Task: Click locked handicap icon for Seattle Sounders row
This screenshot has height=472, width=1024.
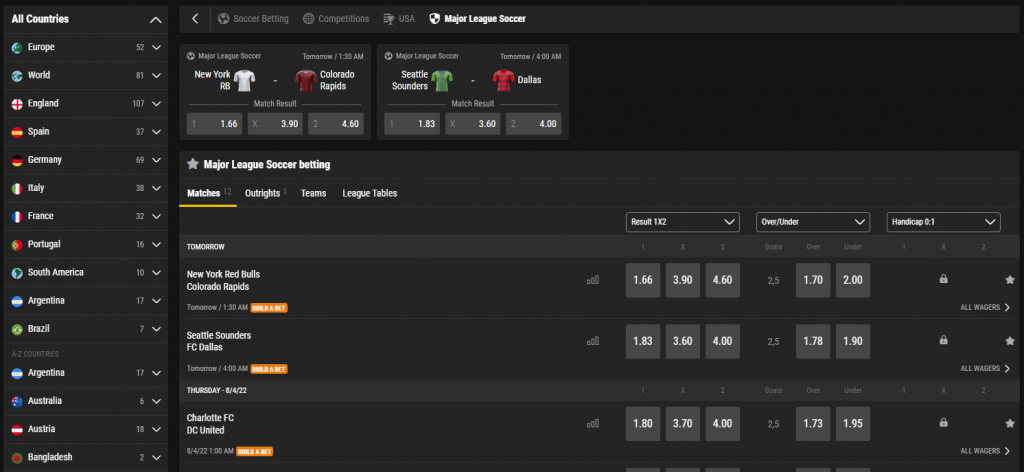Action: (943, 340)
